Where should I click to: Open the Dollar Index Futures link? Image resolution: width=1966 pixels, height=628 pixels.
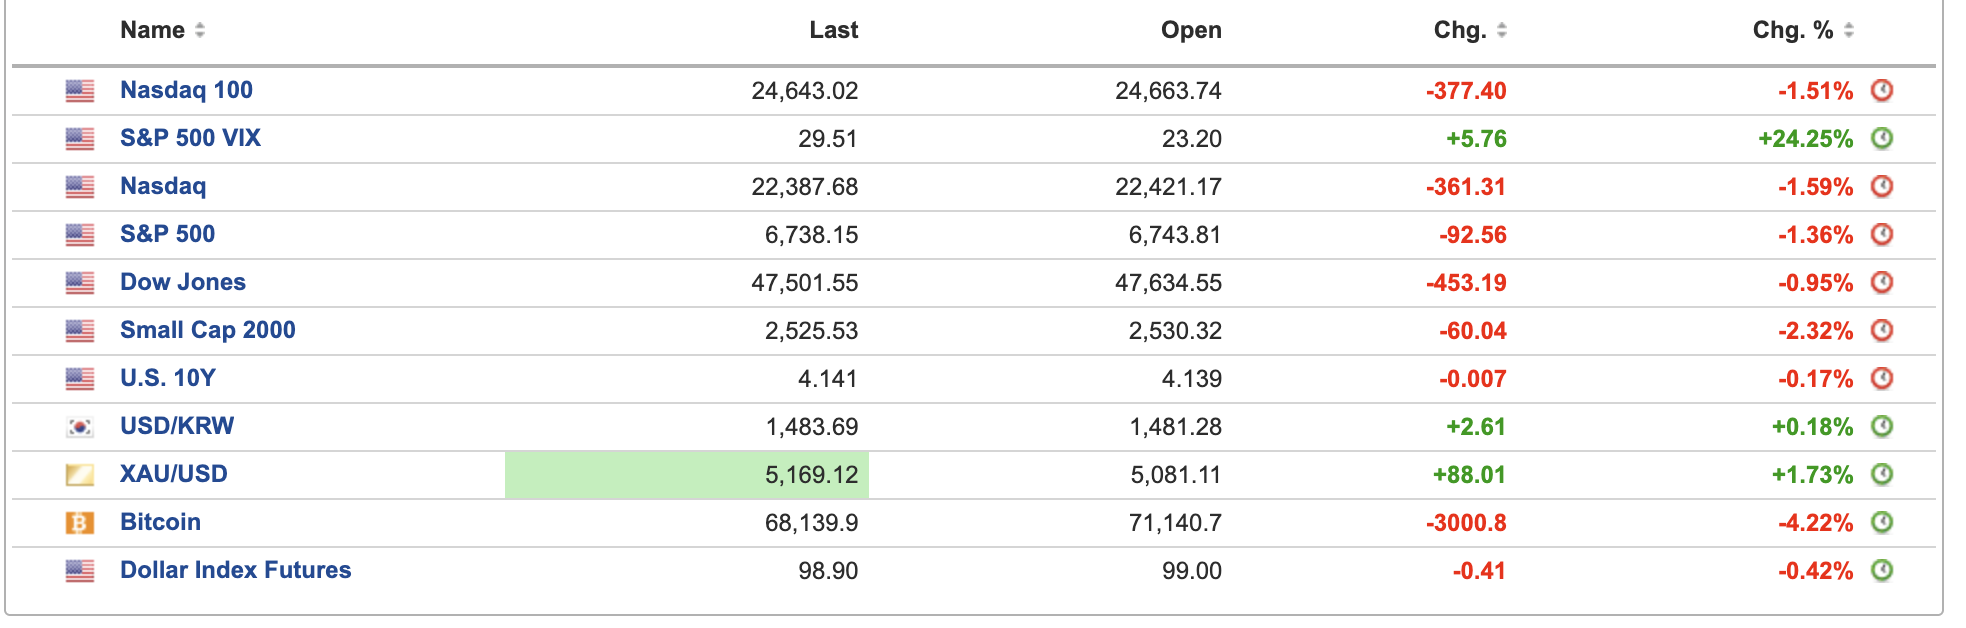[x=235, y=570]
